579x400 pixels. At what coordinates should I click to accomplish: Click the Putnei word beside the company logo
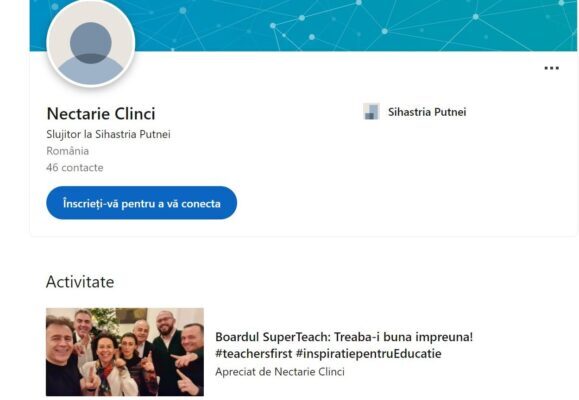click(x=450, y=112)
